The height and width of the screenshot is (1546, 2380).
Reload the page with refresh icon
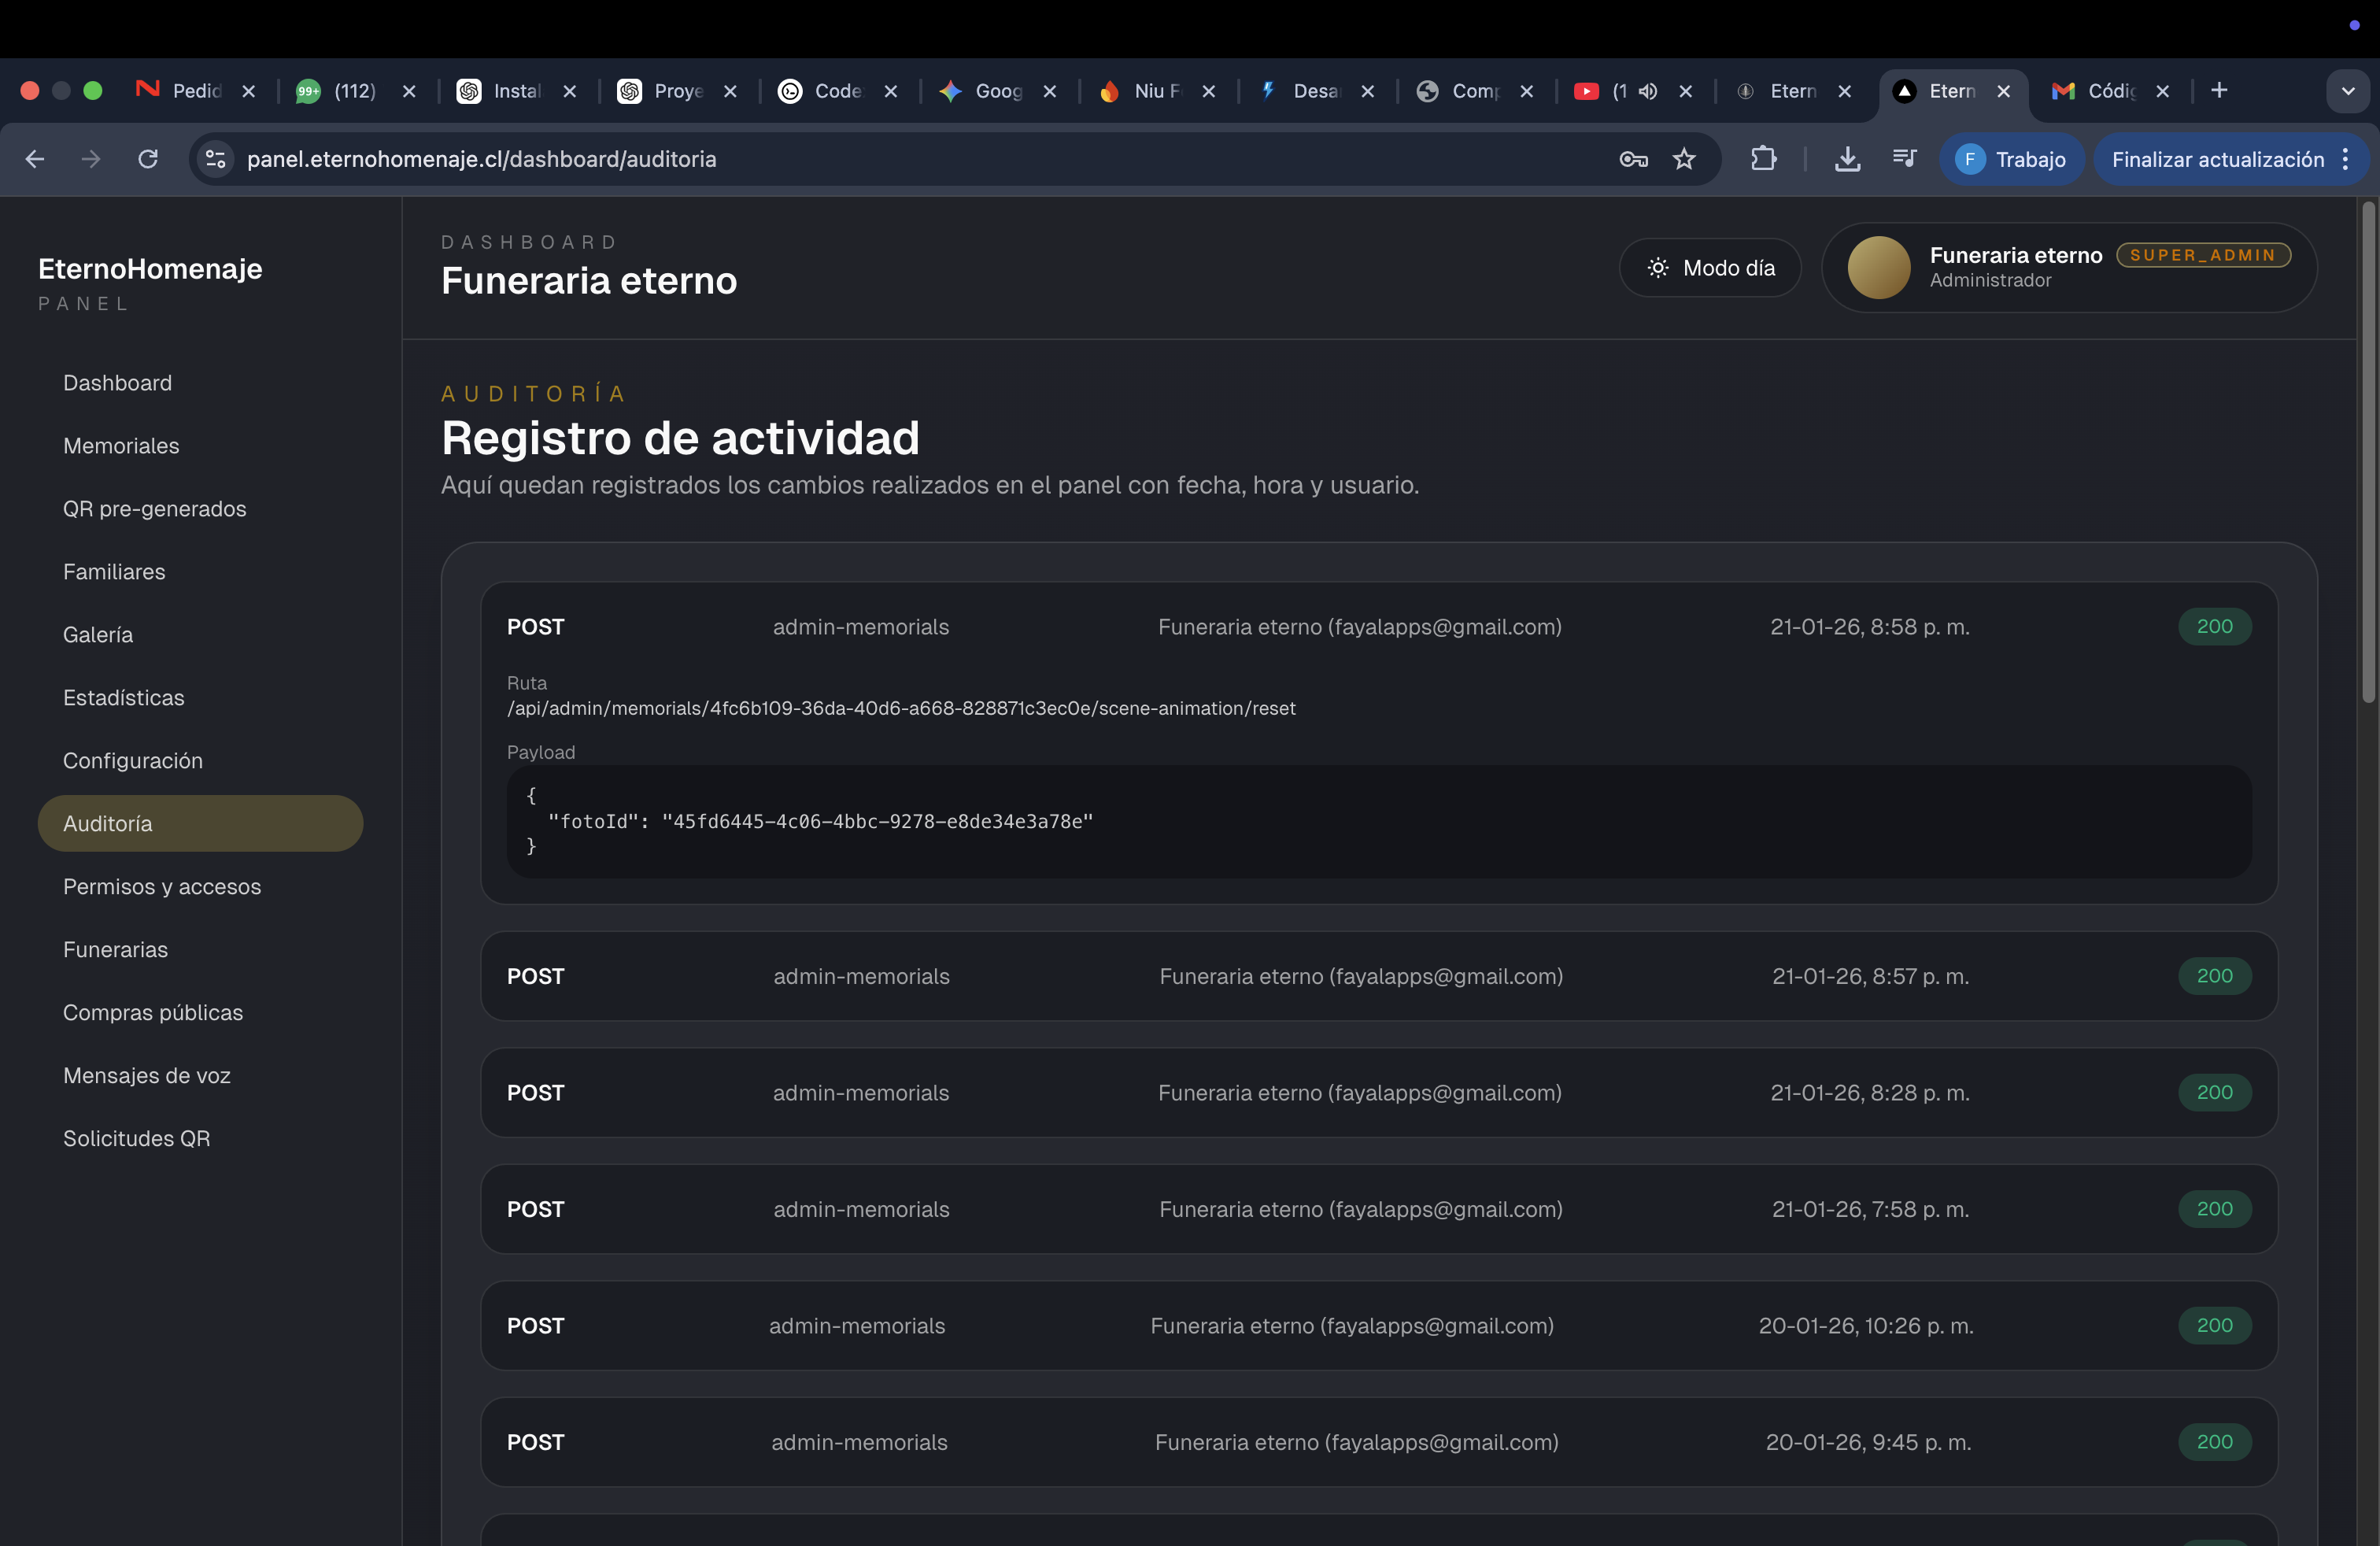[148, 159]
